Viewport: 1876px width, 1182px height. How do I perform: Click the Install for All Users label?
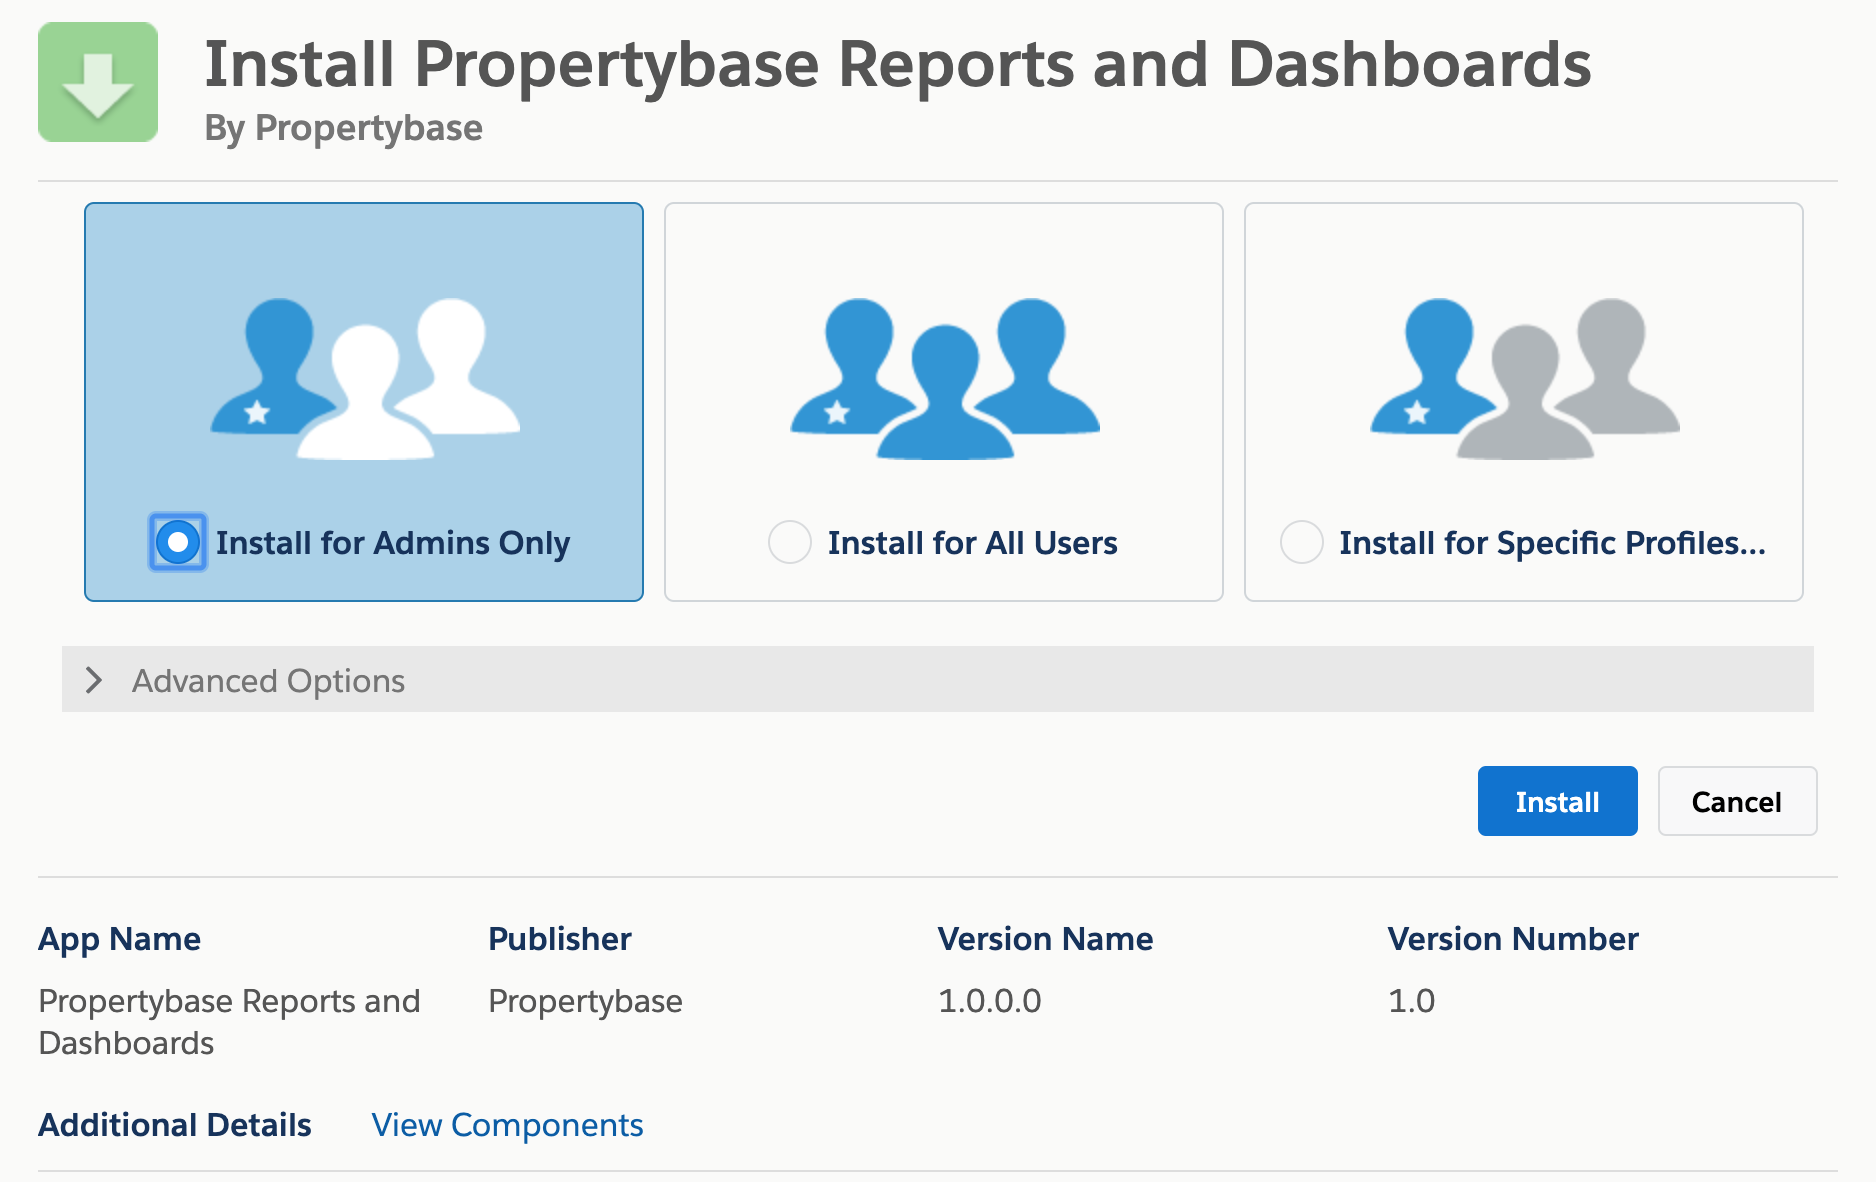pos(973,543)
